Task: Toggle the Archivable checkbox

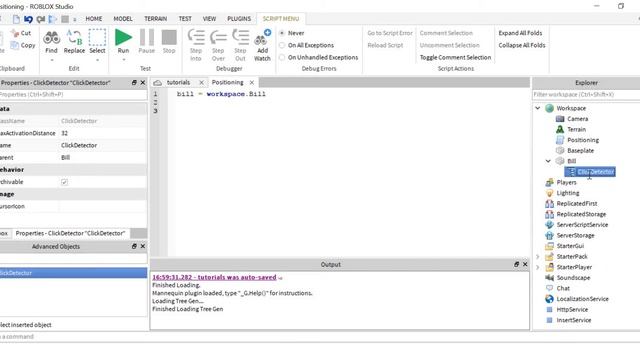Action: pyautogui.click(x=64, y=182)
